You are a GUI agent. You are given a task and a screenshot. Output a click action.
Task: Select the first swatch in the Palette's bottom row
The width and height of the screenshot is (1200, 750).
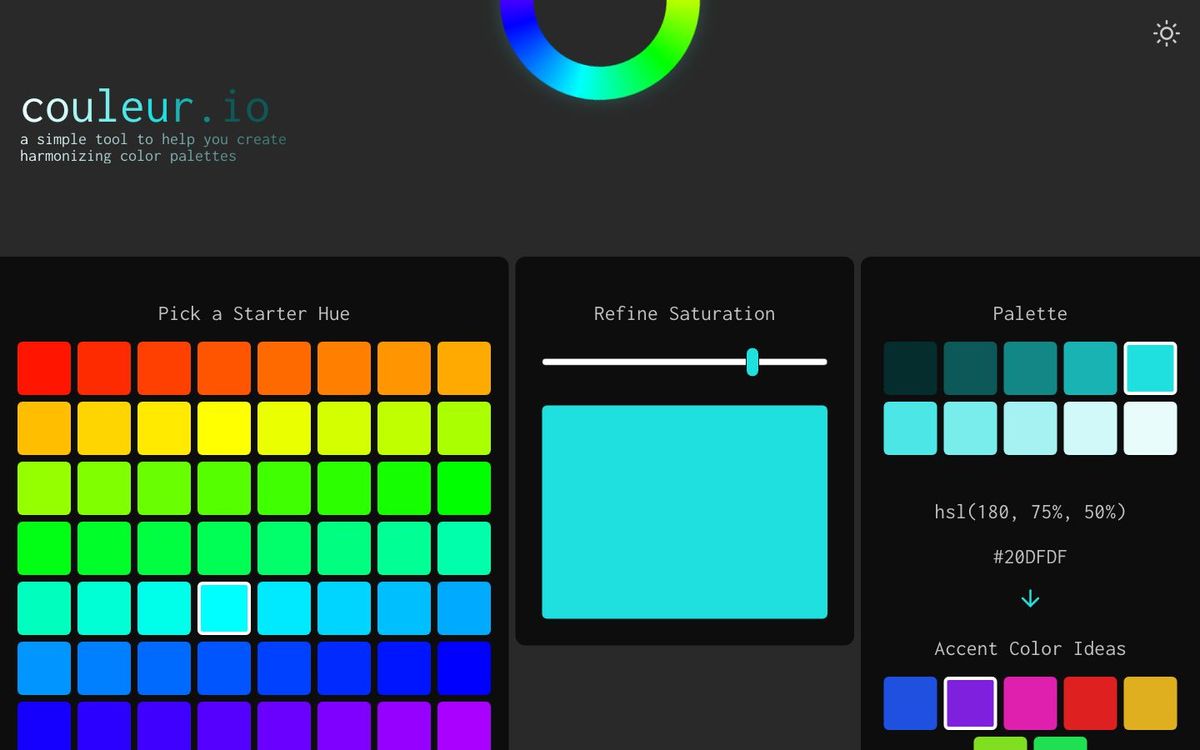coord(910,428)
